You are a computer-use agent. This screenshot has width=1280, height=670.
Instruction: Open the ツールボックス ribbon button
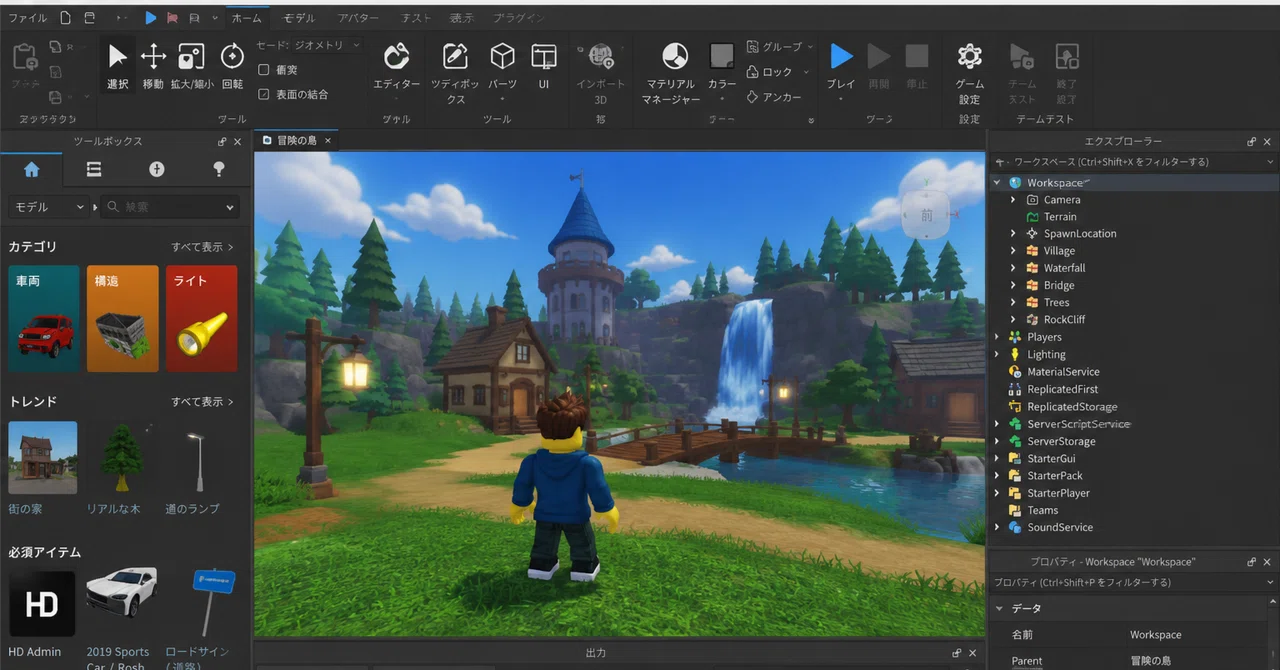pyautogui.click(x=455, y=72)
